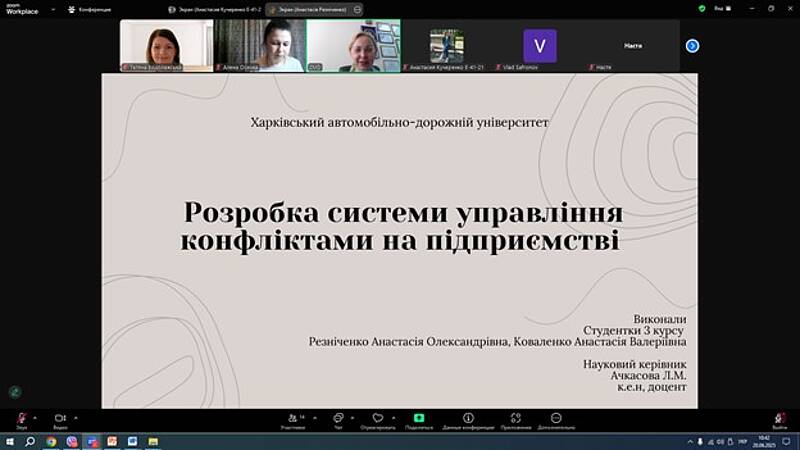This screenshot has width=800, height=450.
Task: Unmute the microphone in Zoom toolbar
Action: pos(21,420)
